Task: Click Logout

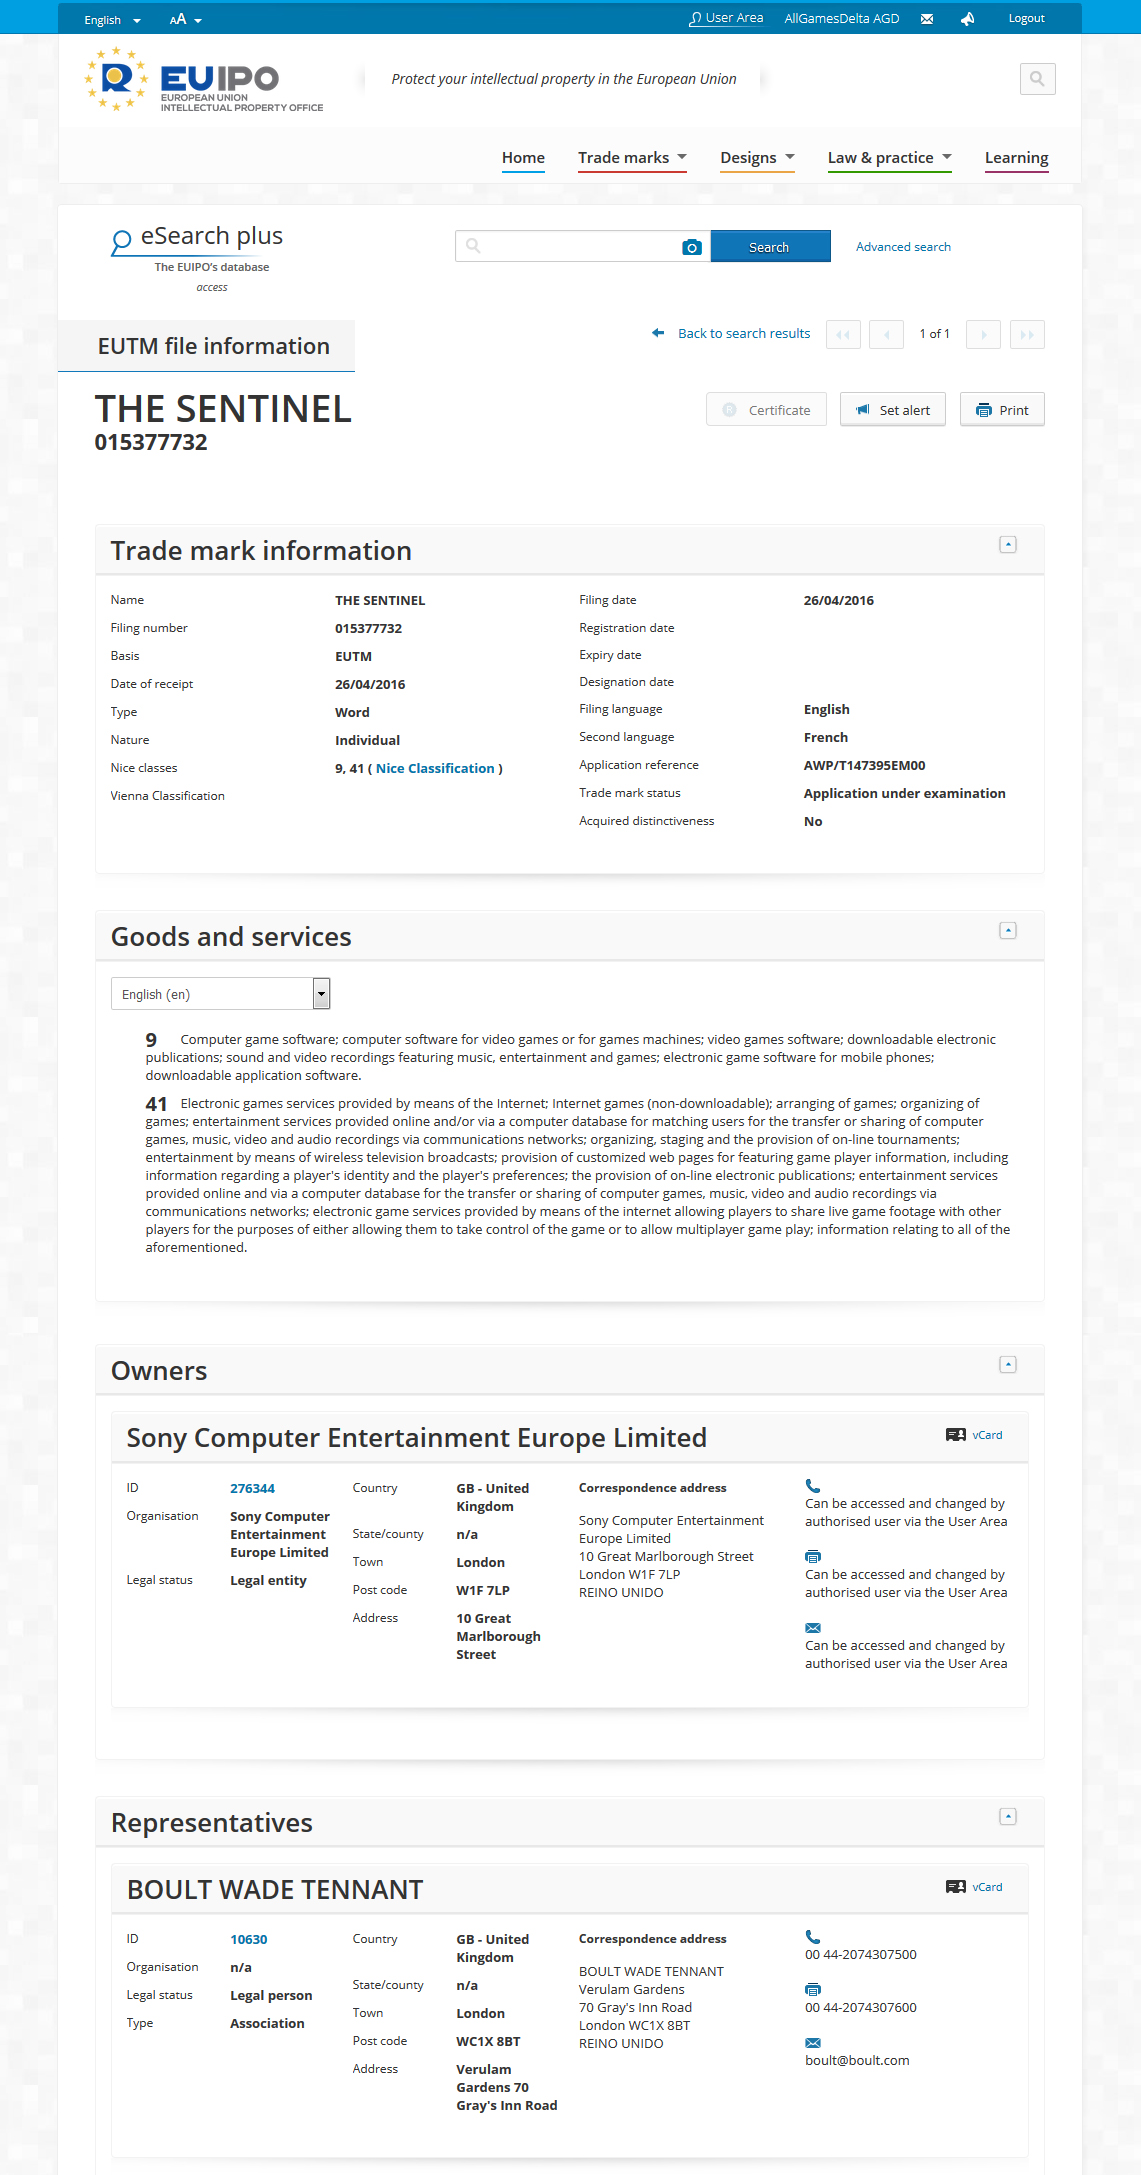Action: 1026,19
